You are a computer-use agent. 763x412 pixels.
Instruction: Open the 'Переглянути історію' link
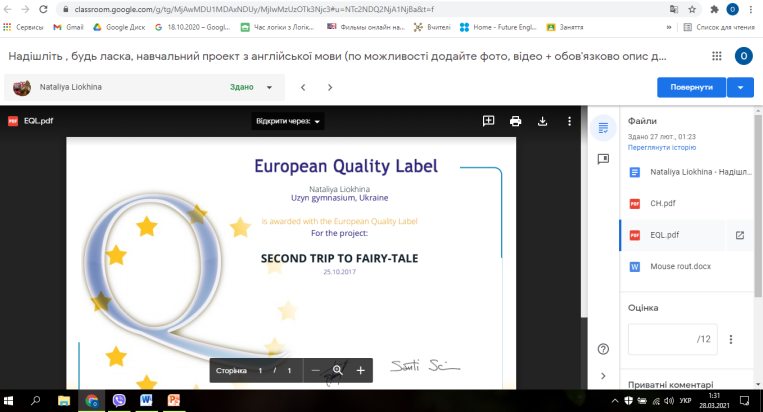[x=662, y=147]
